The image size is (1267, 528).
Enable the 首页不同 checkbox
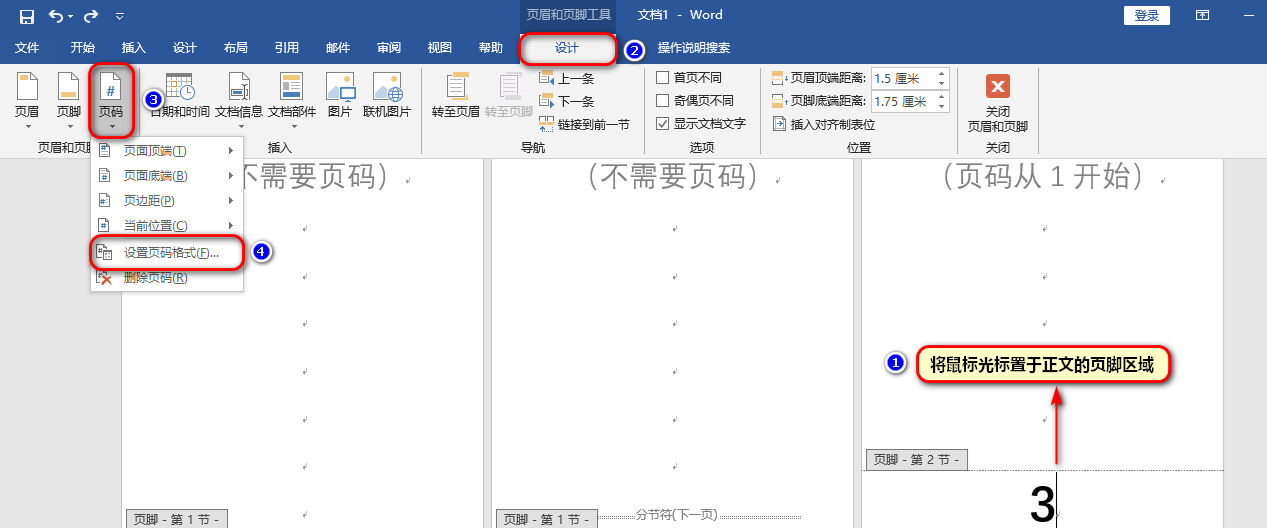click(662, 78)
